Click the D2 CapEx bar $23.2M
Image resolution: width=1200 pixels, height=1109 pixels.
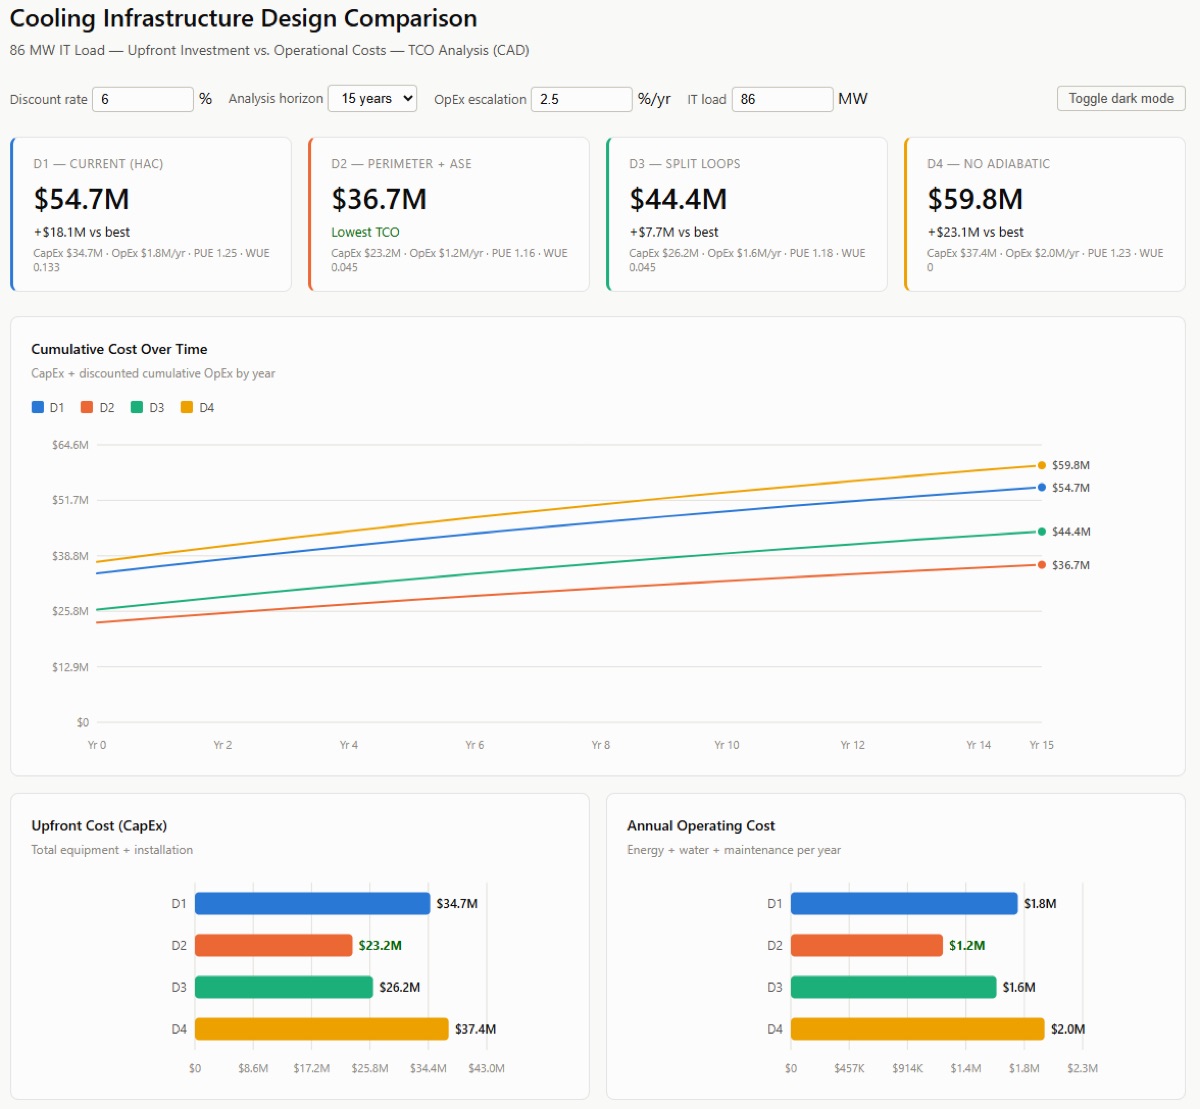point(274,945)
